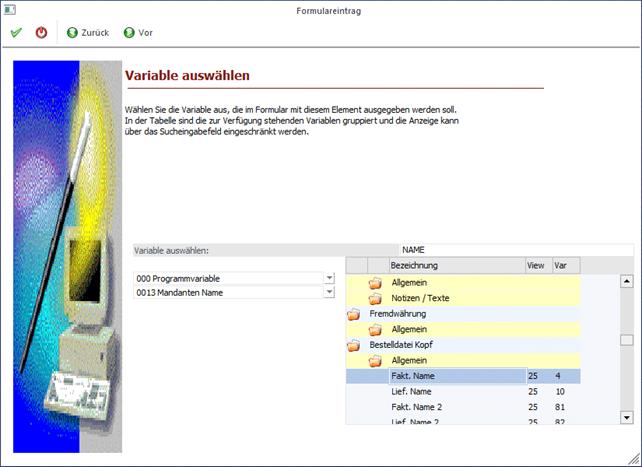This screenshot has height=467, width=642.
Task: Click the scrollbar up arrow in variable list
Action: point(626,282)
